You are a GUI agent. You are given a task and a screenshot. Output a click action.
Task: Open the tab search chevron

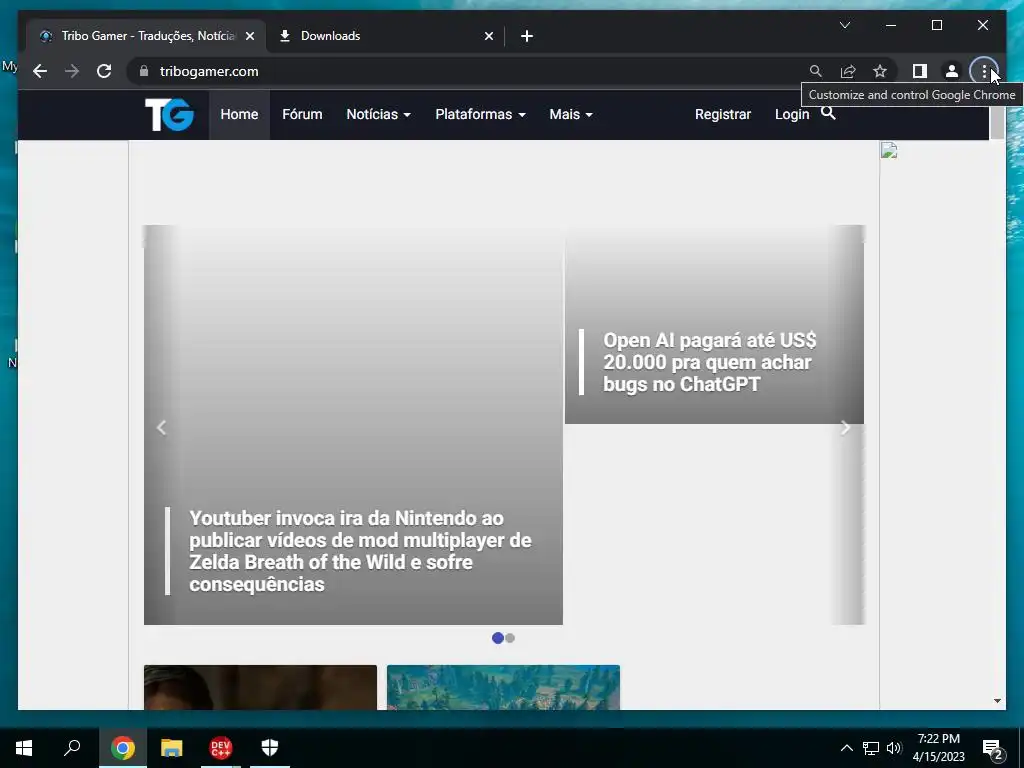click(x=844, y=25)
